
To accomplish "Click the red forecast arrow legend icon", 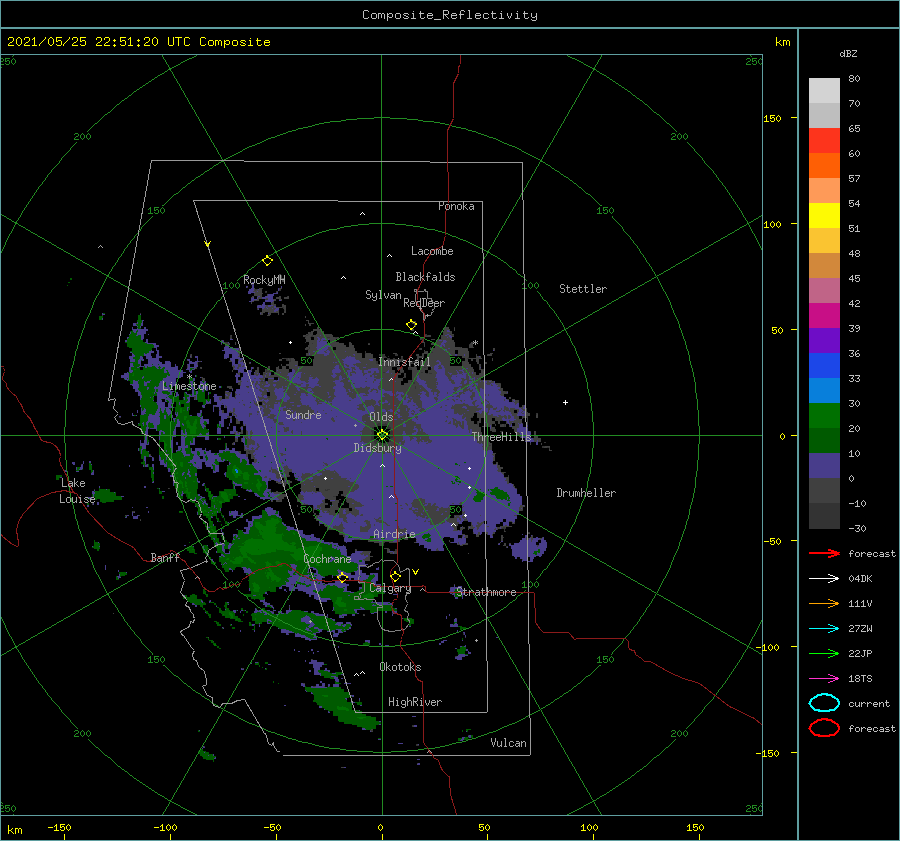I will click(x=824, y=553).
